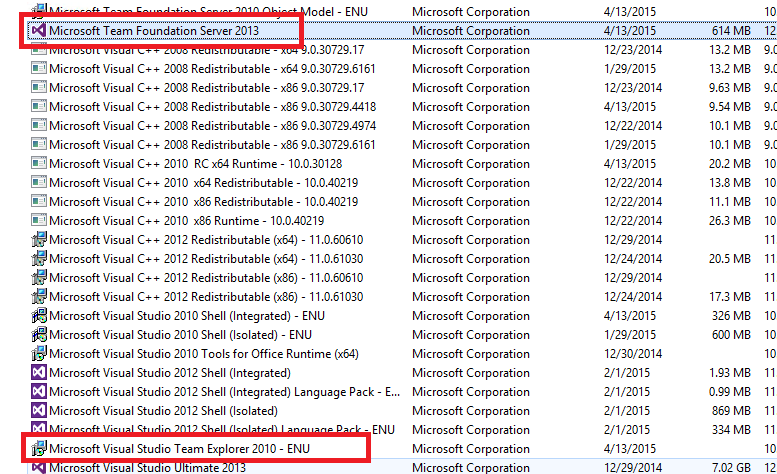Click the Visual Studio Ultimate 2013 icon
Screen dimensions: 777x474
pyautogui.click(x=39, y=468)
